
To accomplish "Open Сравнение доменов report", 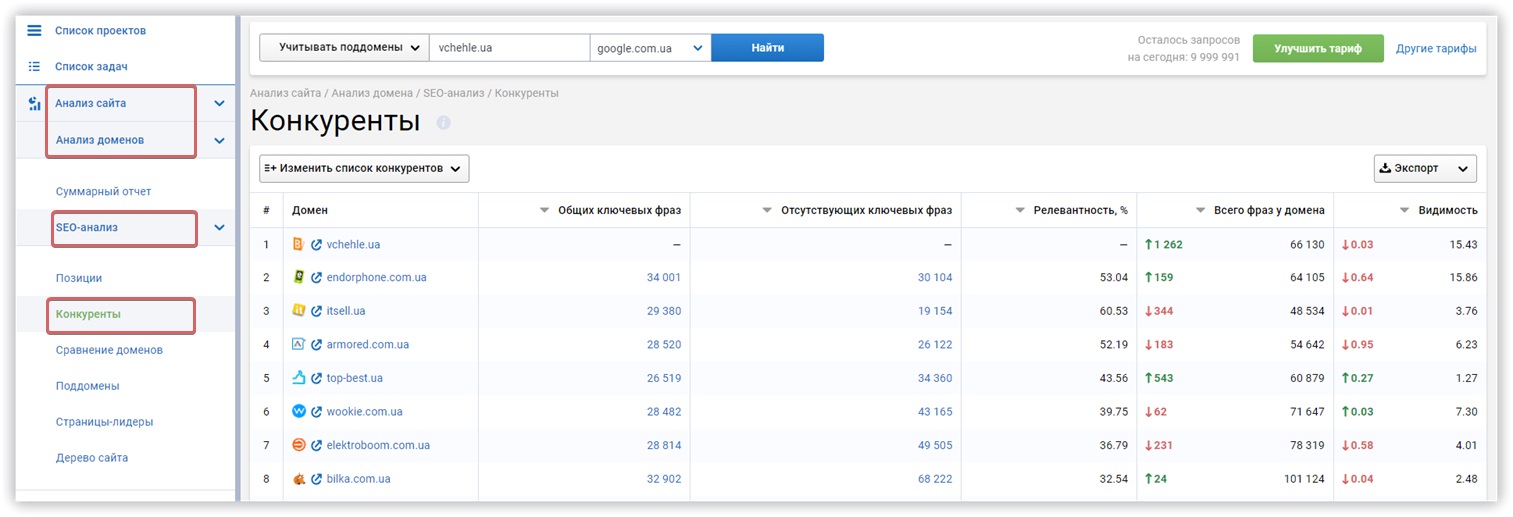I will click(109, 350).
